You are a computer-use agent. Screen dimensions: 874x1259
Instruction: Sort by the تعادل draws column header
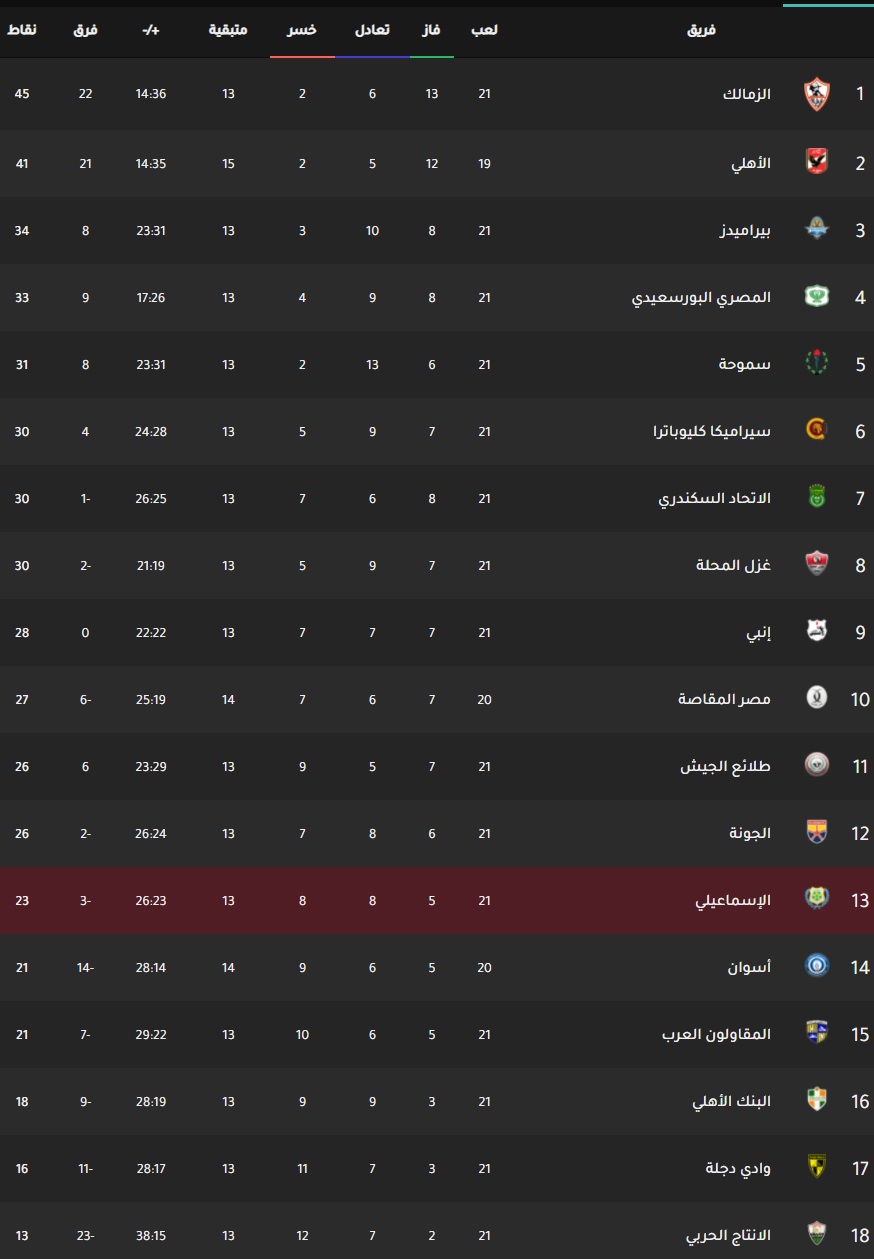372,30
